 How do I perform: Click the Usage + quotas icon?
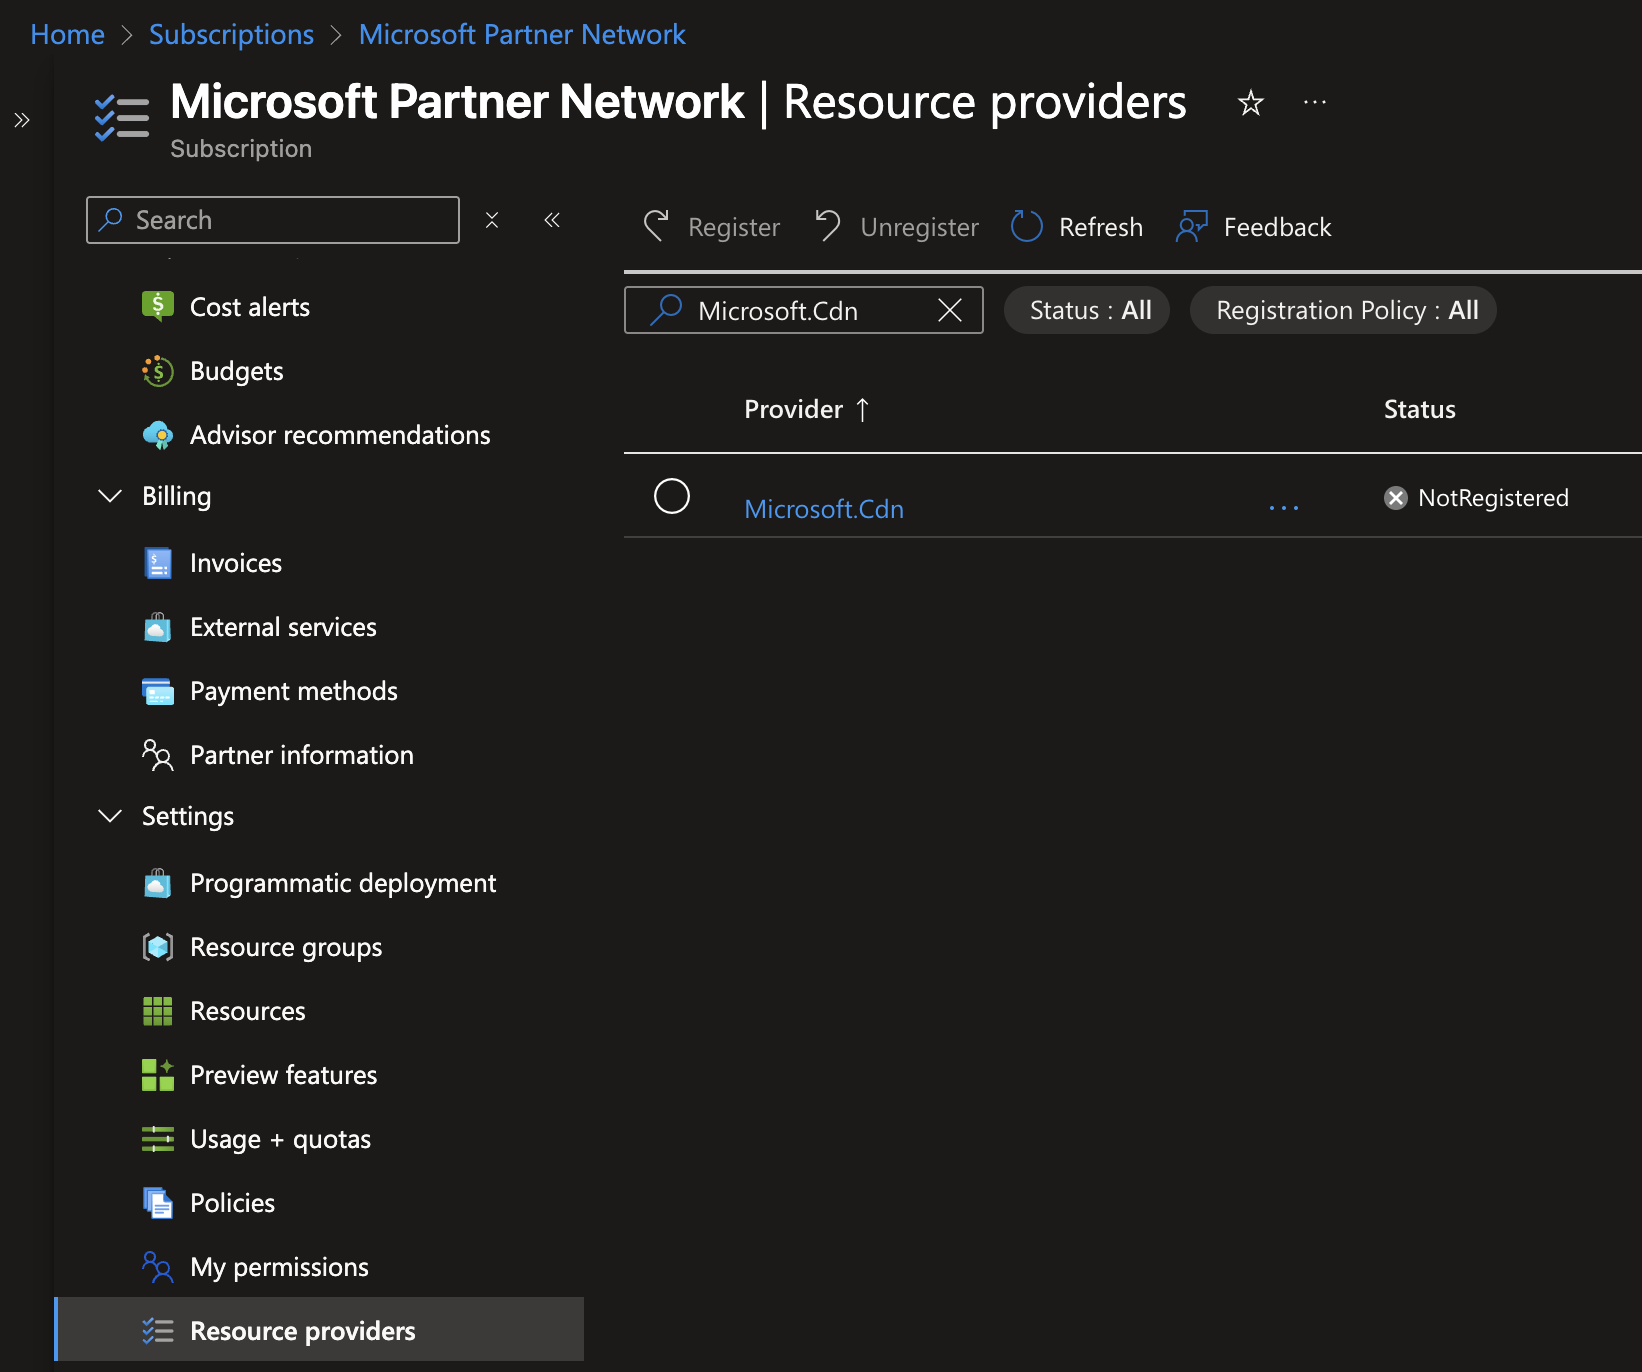pos(158,1139)
